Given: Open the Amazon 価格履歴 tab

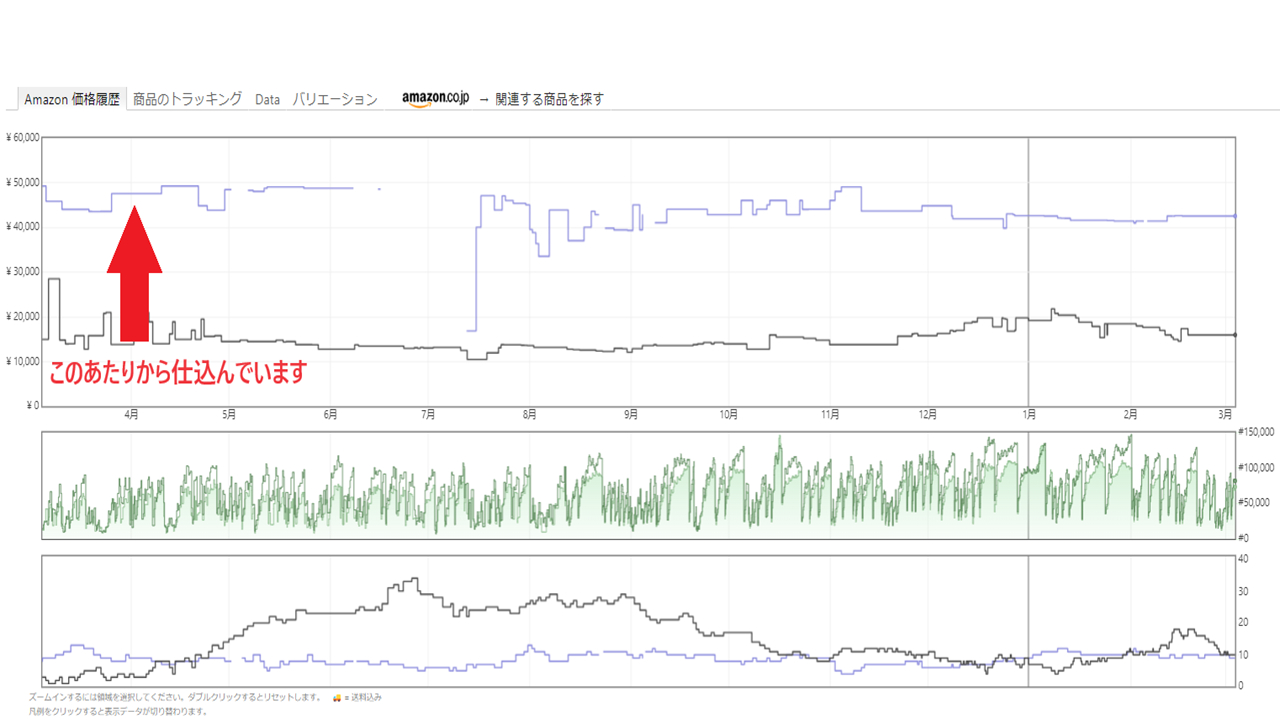Looking at the screenshot, I should tap(72, 99).
